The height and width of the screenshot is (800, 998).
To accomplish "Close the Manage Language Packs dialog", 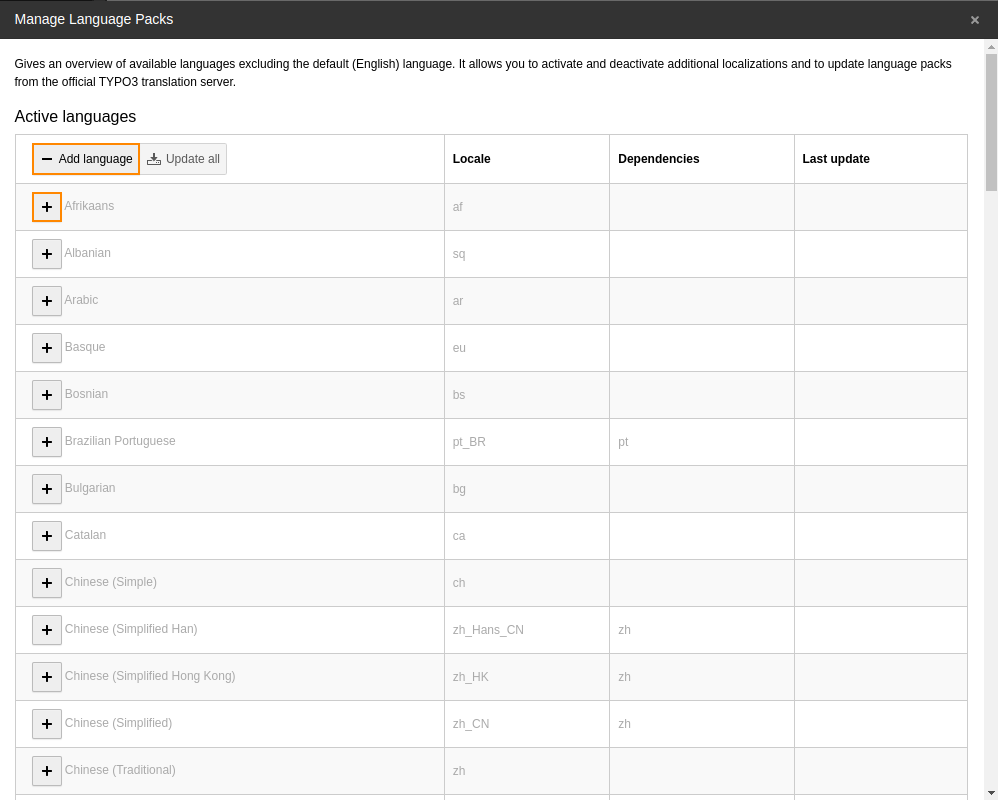I will click(x=974, y=20).
